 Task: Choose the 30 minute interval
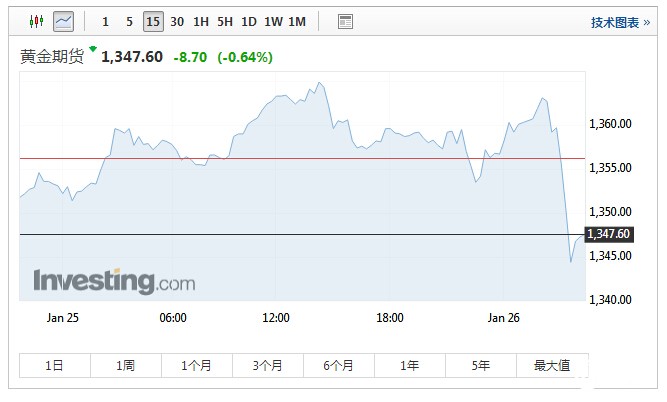177,21
